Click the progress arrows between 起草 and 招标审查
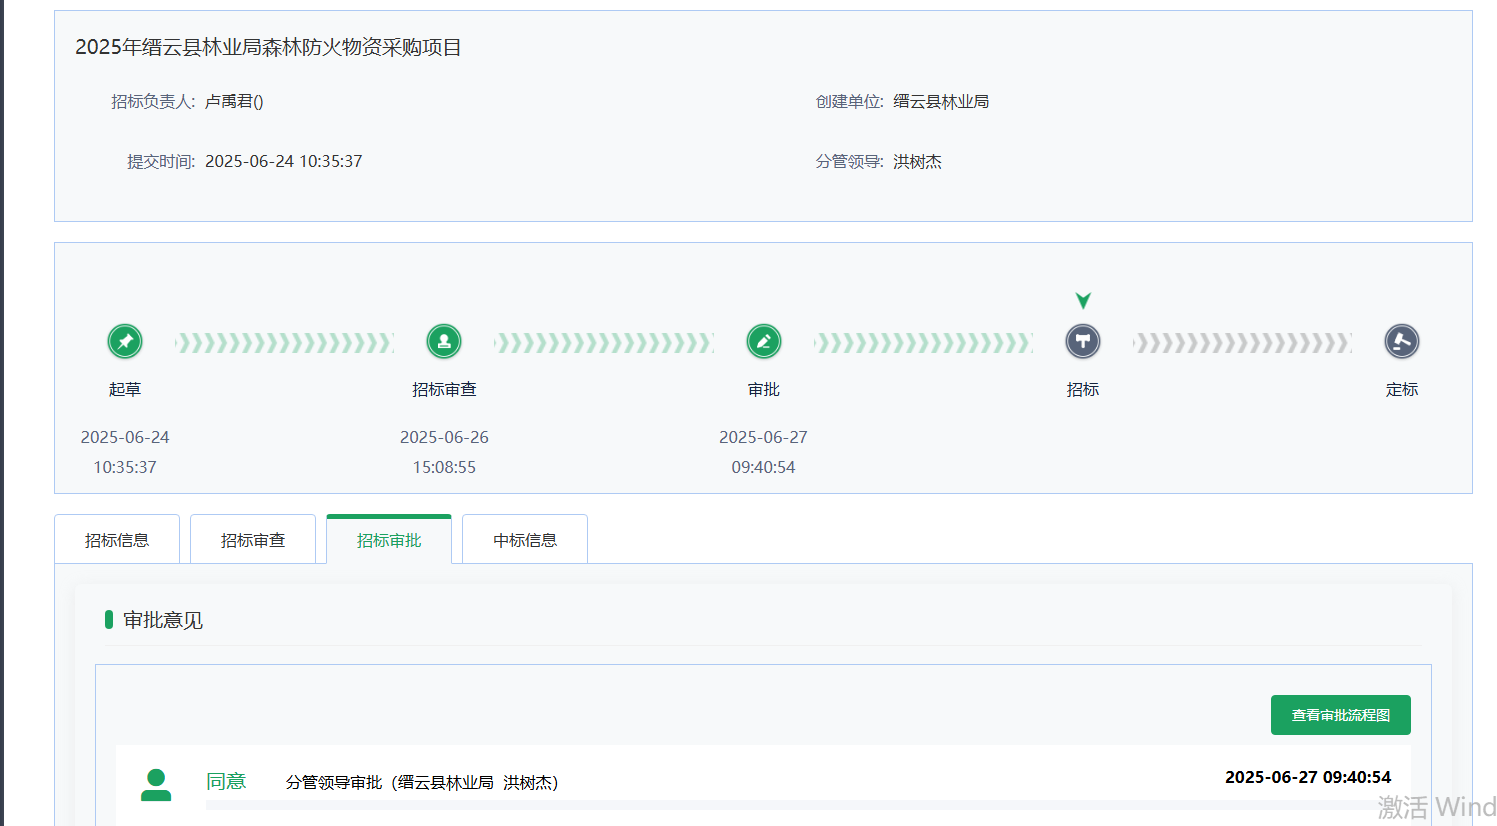 (x=284, y=343)
